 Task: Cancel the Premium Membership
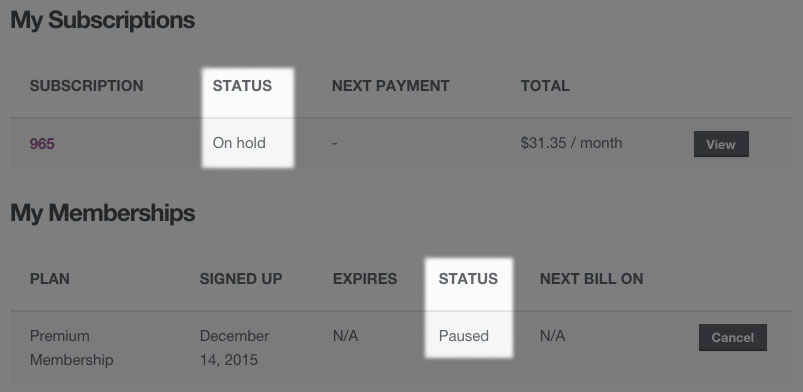733,337
